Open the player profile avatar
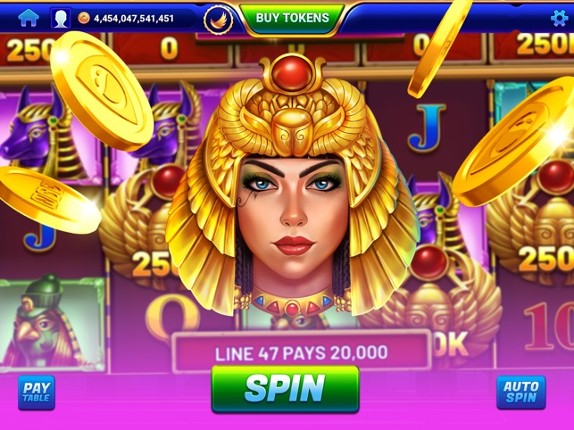 coord(61,18)
